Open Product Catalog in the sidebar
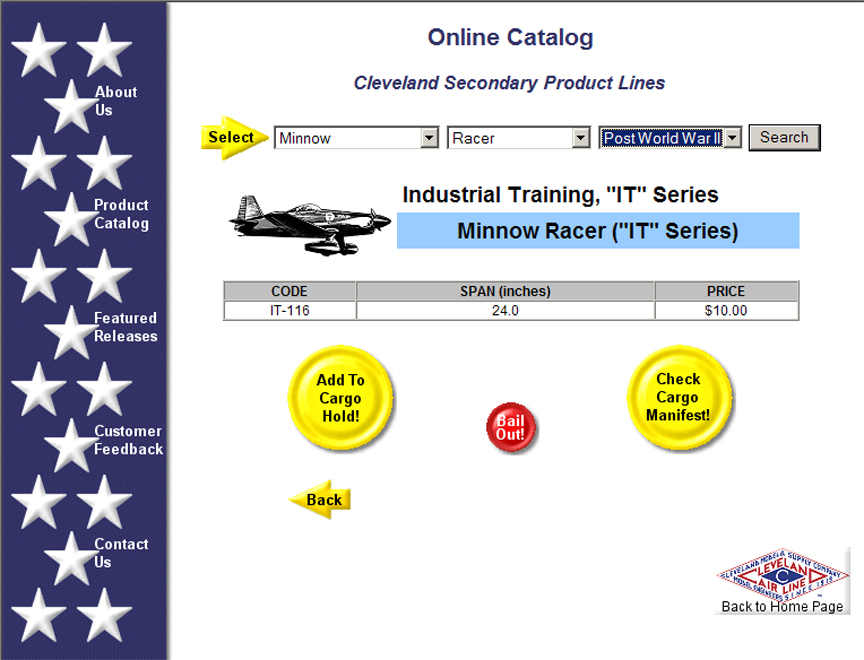This screenshot has height=660, width=864. point(121,214)
